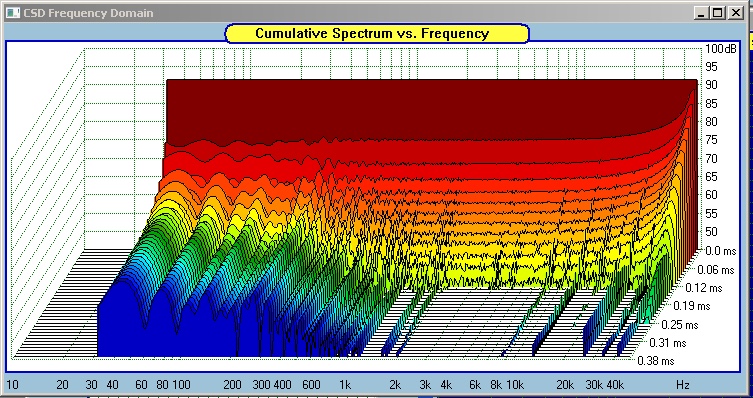The width and height of the screenshot is (753, 398).
Task: Close the CSD Frequency Domain window
Action: 735,13
